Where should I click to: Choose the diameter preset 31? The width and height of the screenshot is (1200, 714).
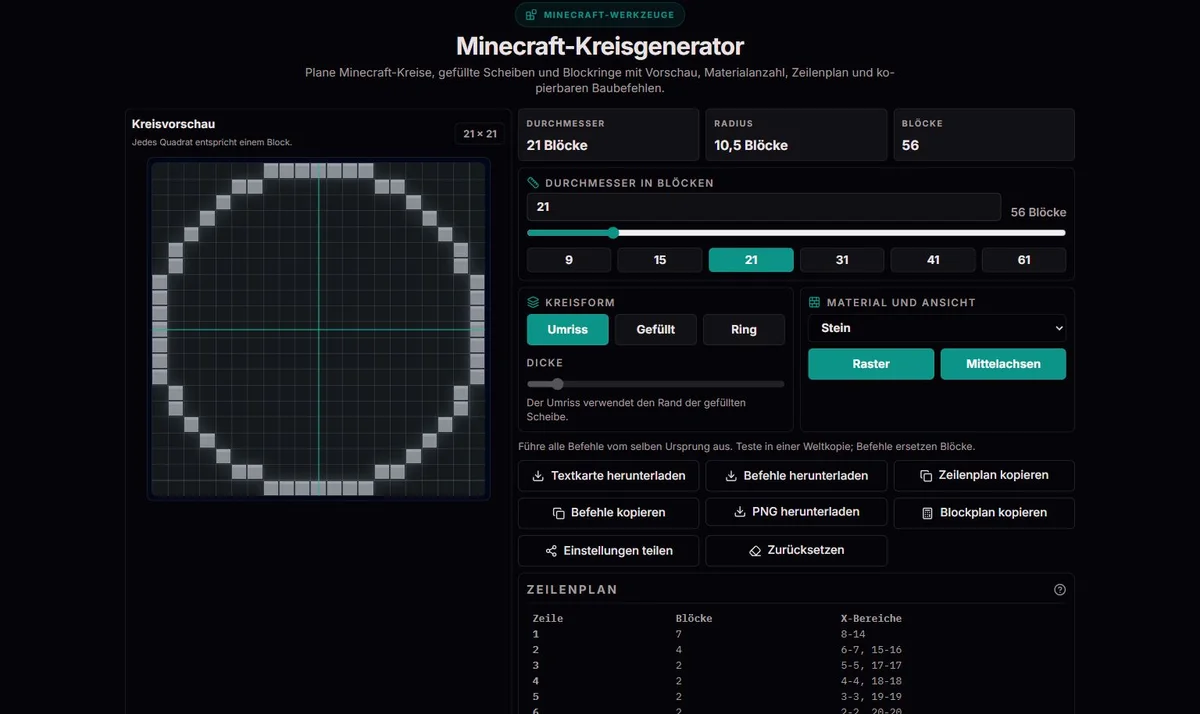[842, 260]
